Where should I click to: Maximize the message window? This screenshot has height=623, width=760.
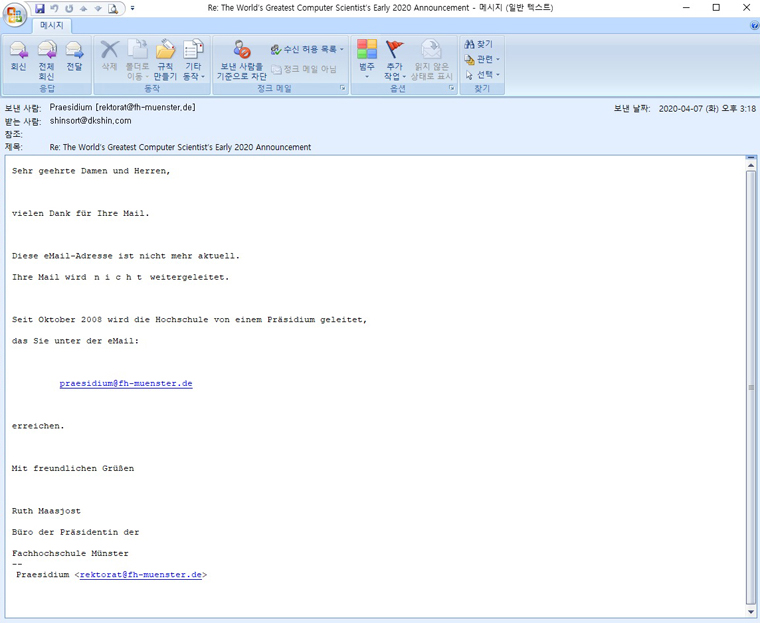(716, 8)
